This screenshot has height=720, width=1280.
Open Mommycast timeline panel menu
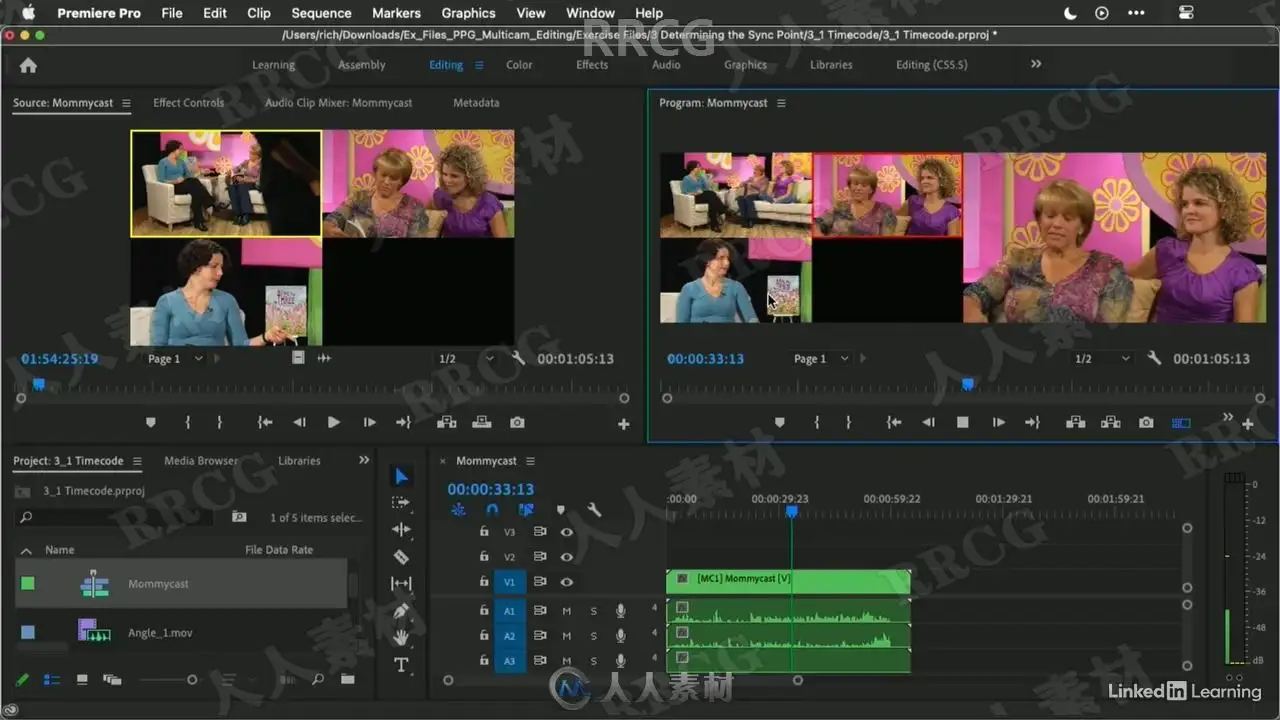530,461
